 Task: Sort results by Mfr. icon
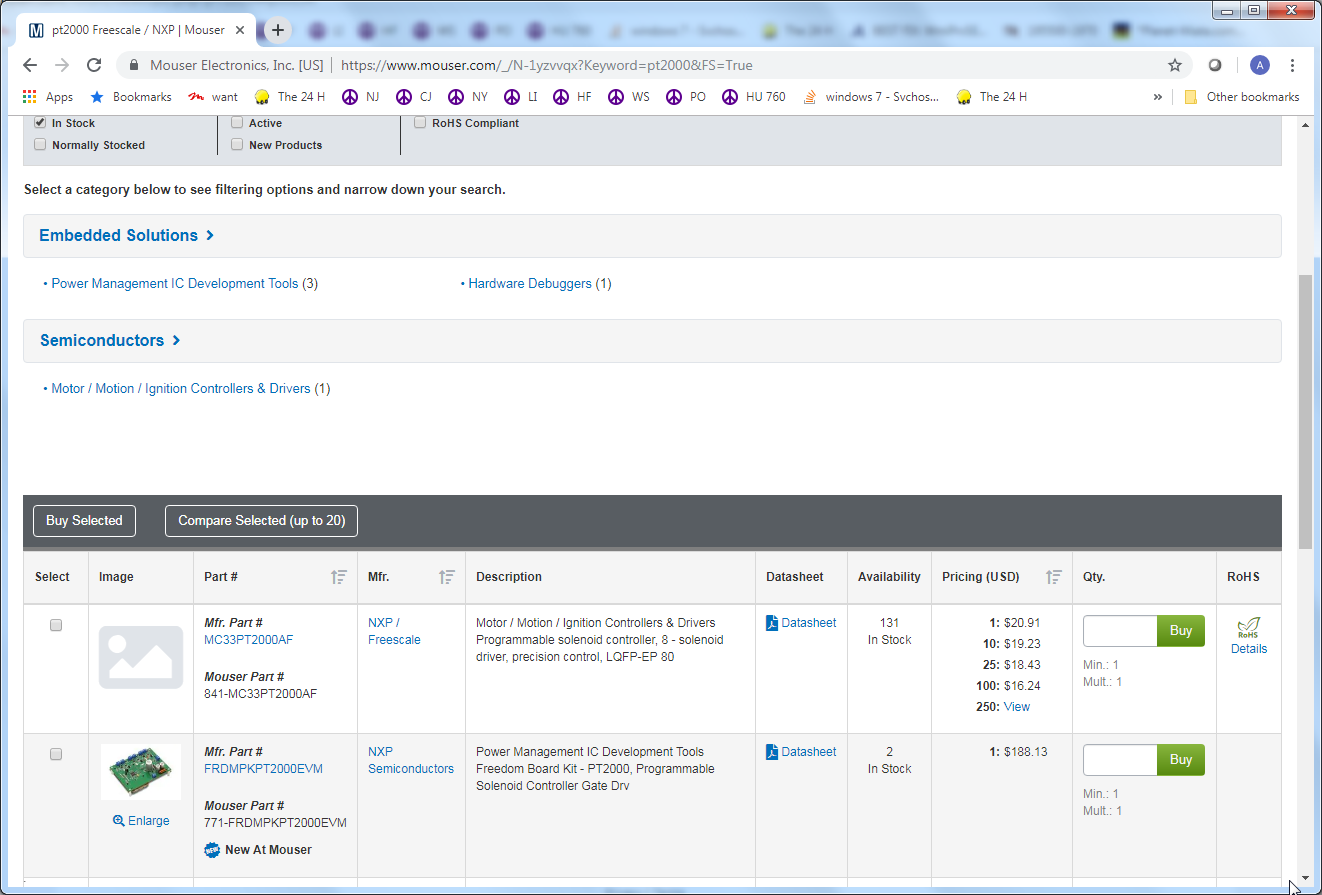coord(447,577)
